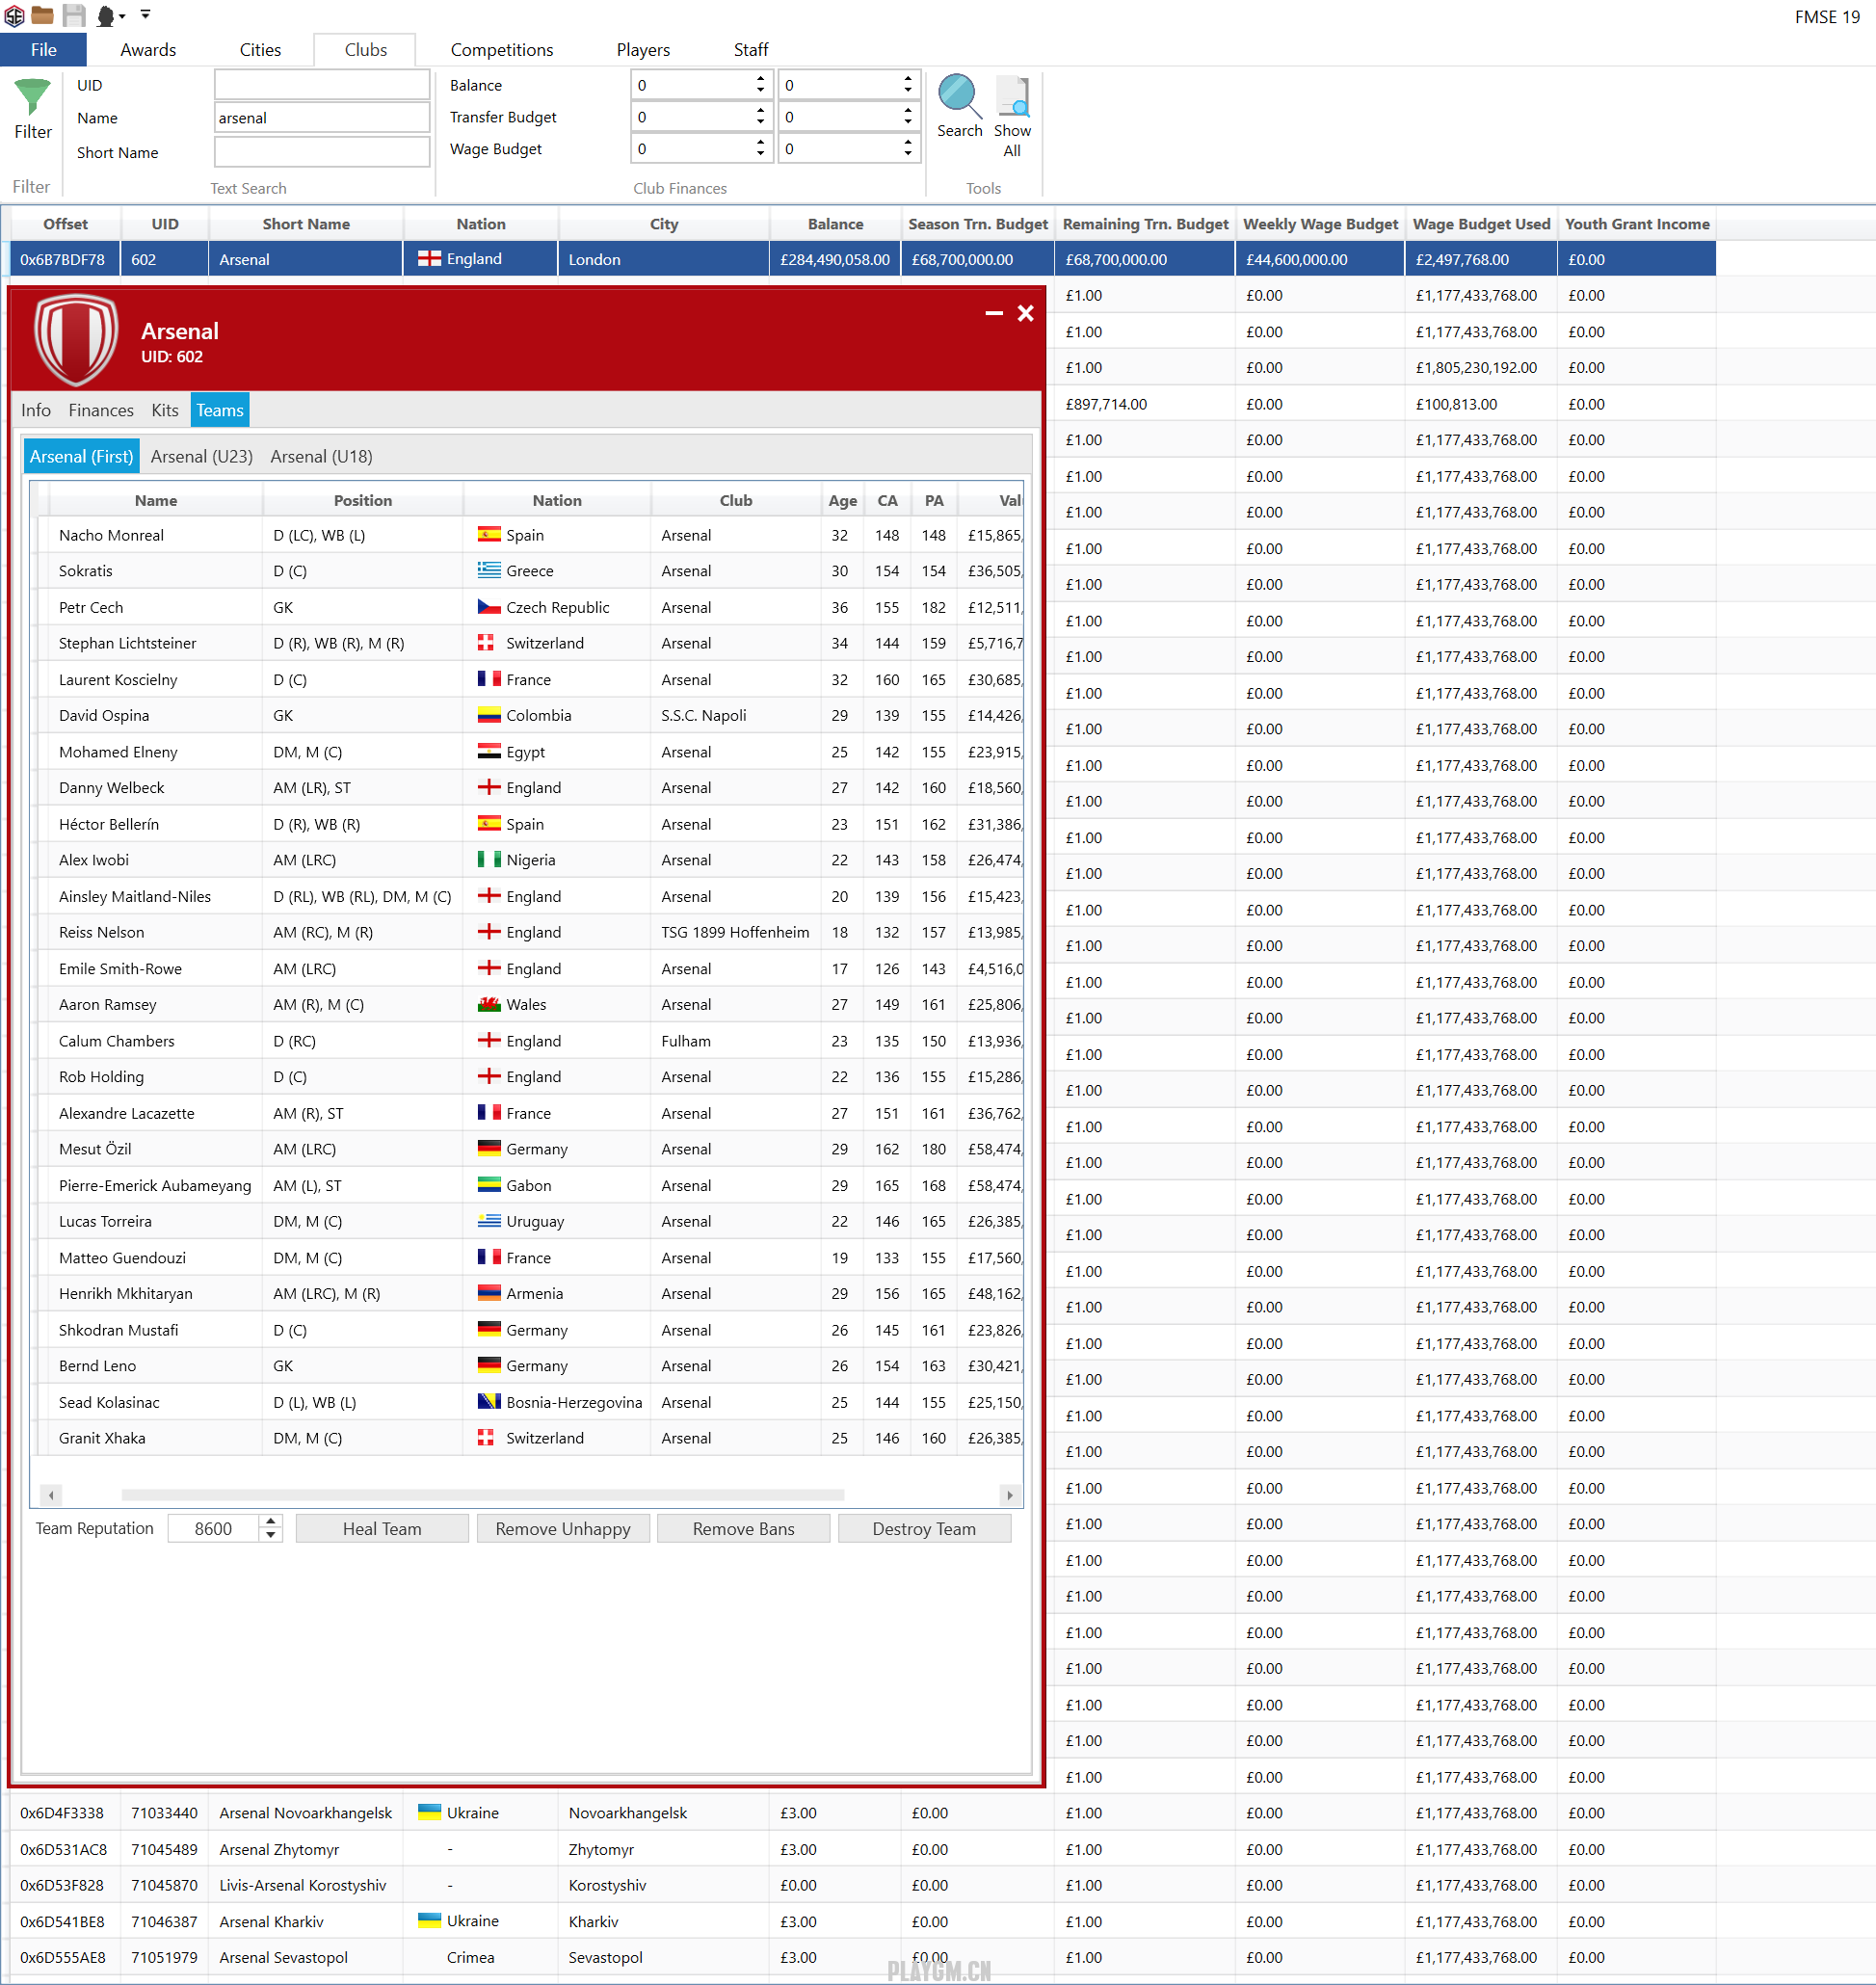Sort player table by Name column
The height and width of the screenshot is (1985, 1876).
click(x=156, y=500)
